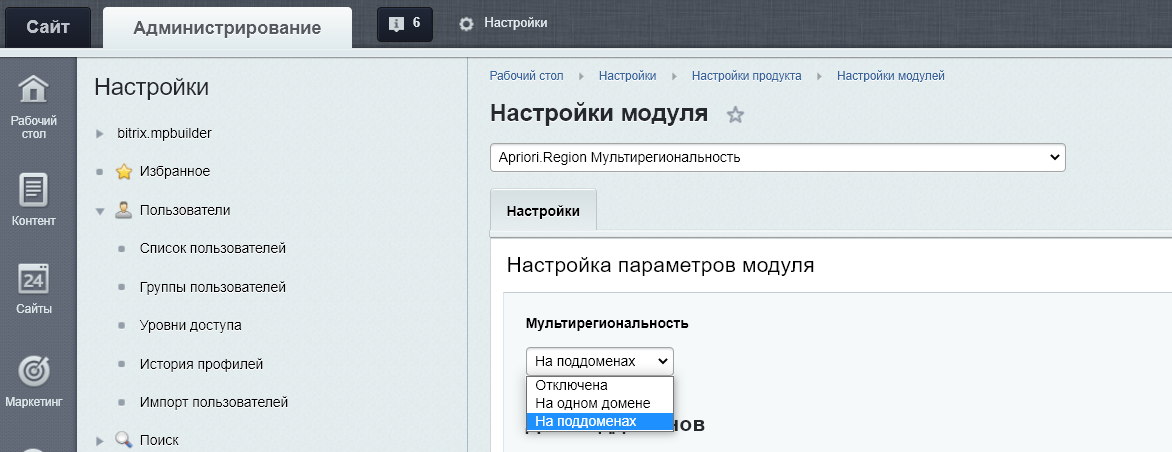This screenshot has height=452, width=1172.
Task: Expand the Поиск tree node
Action: click(99, 441)
